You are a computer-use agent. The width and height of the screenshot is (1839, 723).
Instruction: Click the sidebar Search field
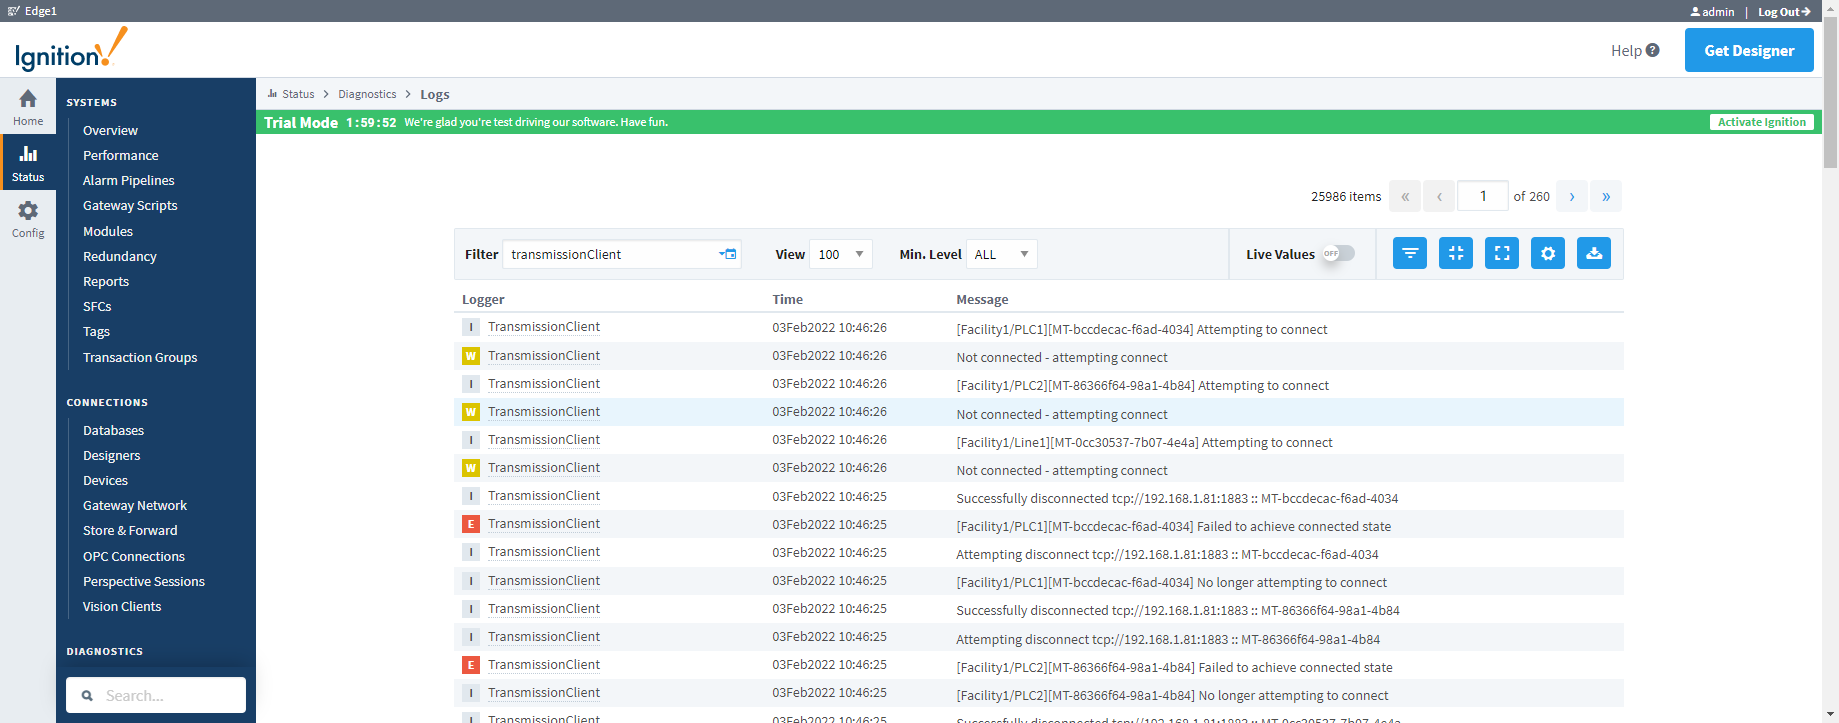[156, 695]
